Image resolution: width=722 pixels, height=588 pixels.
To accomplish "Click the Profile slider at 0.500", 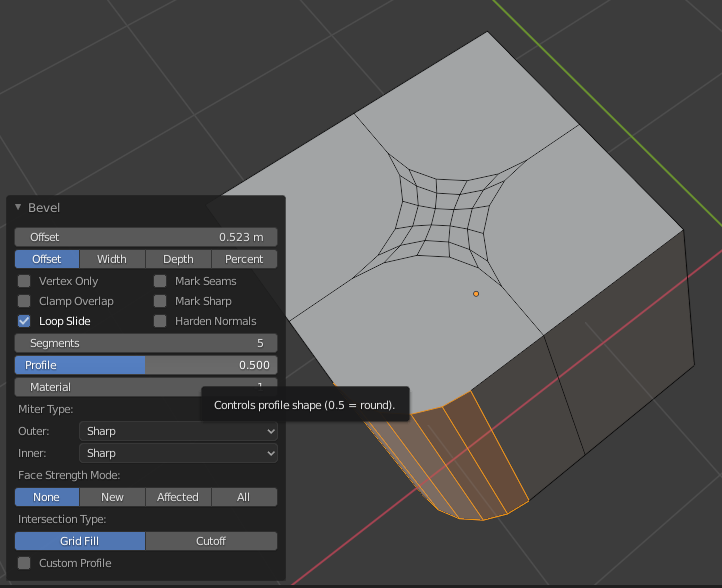I will (x=146, y=365).
